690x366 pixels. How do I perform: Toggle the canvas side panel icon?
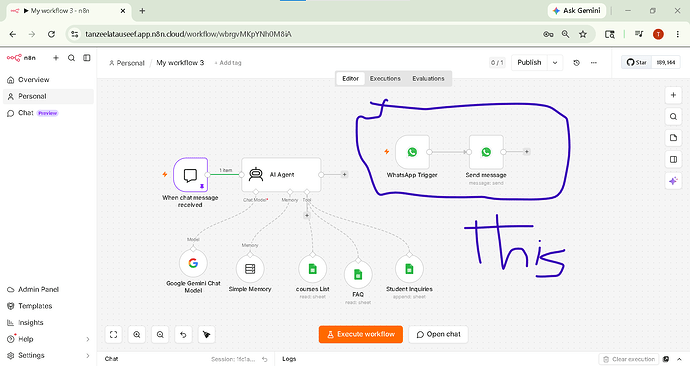point(673,159)
